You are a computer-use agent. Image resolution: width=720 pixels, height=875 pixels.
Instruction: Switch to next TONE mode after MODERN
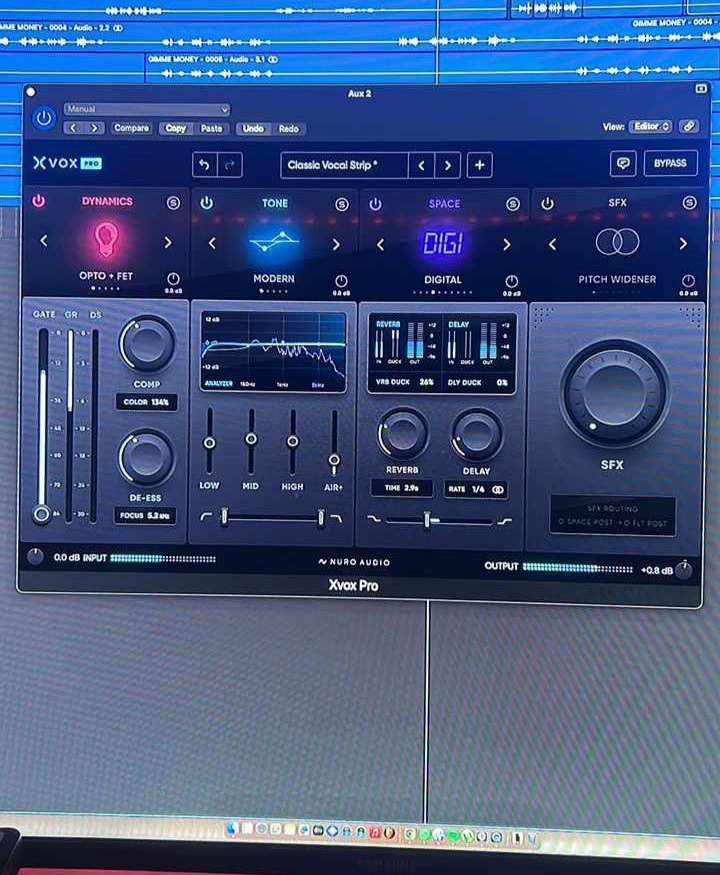pyautogui.click(x=336, y=244)
